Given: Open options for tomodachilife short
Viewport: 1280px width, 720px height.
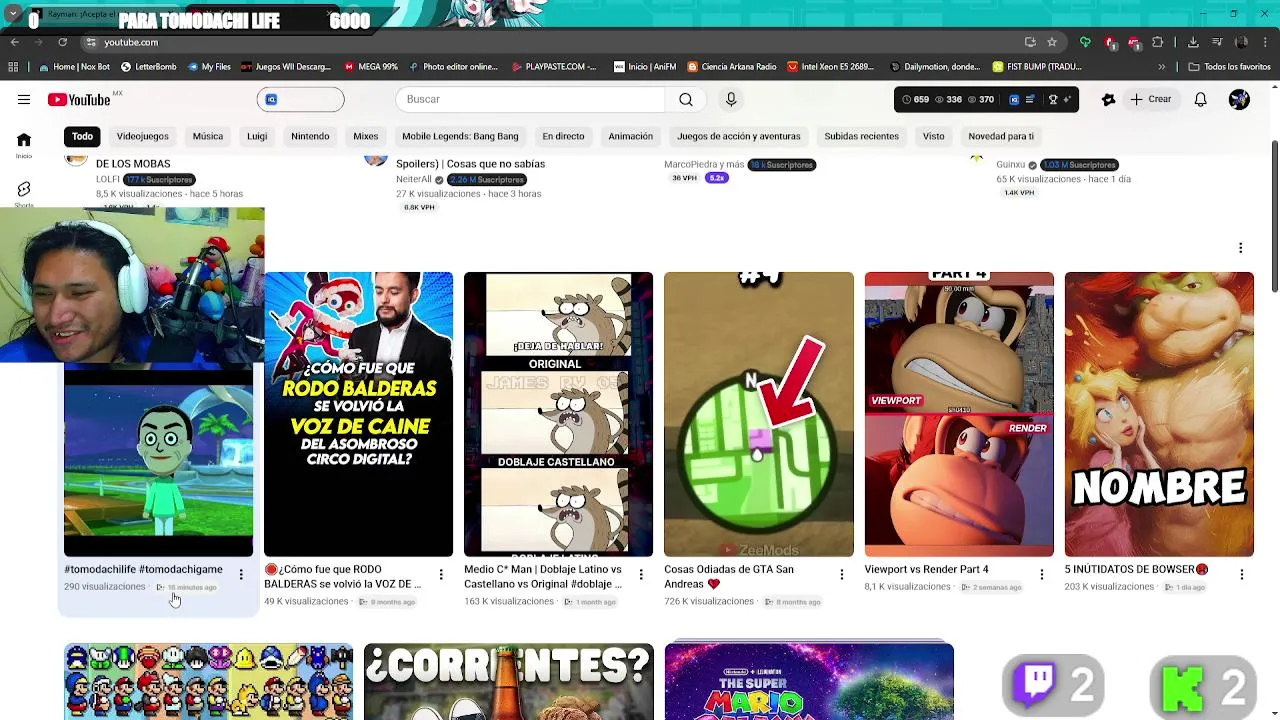Looking at the screenshot, I should pos(241,574).
